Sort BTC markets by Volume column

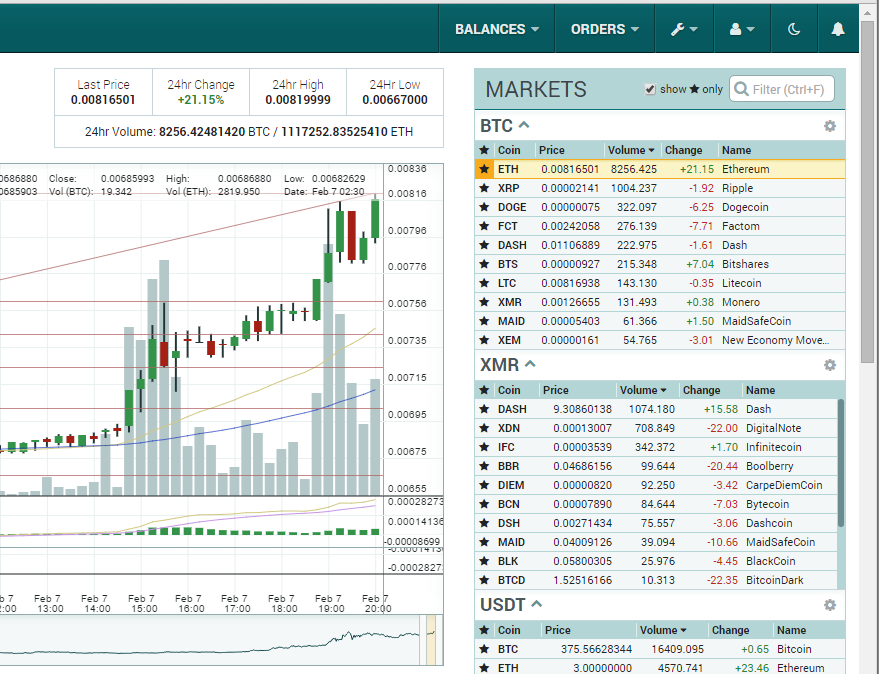tap(631, 150)
